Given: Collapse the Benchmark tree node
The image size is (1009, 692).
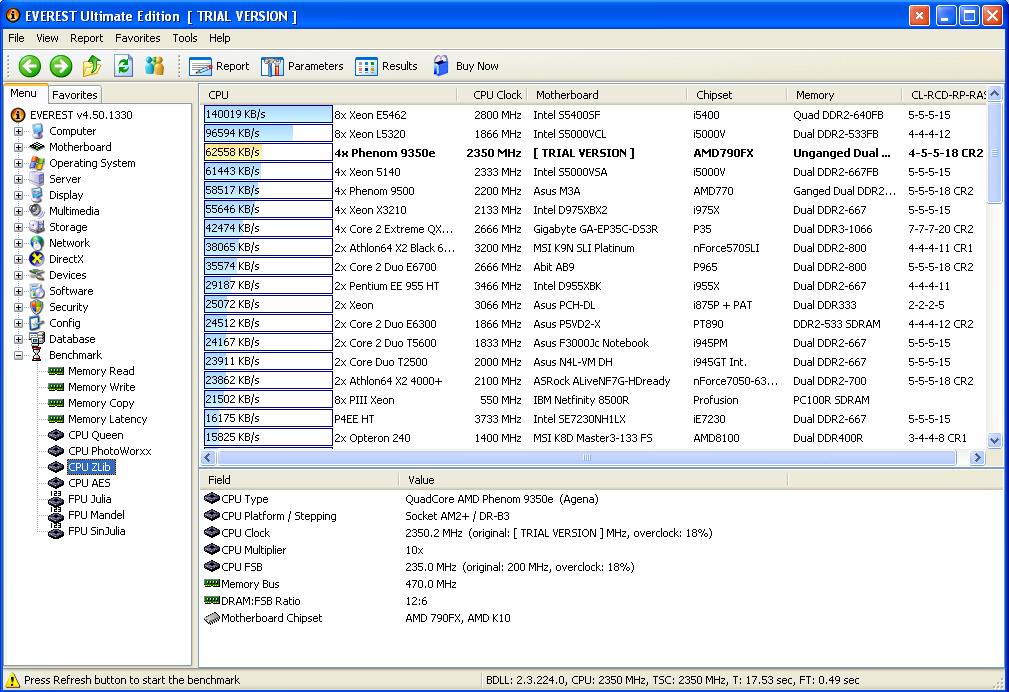Looking at the screenshot, I should 18,355.
